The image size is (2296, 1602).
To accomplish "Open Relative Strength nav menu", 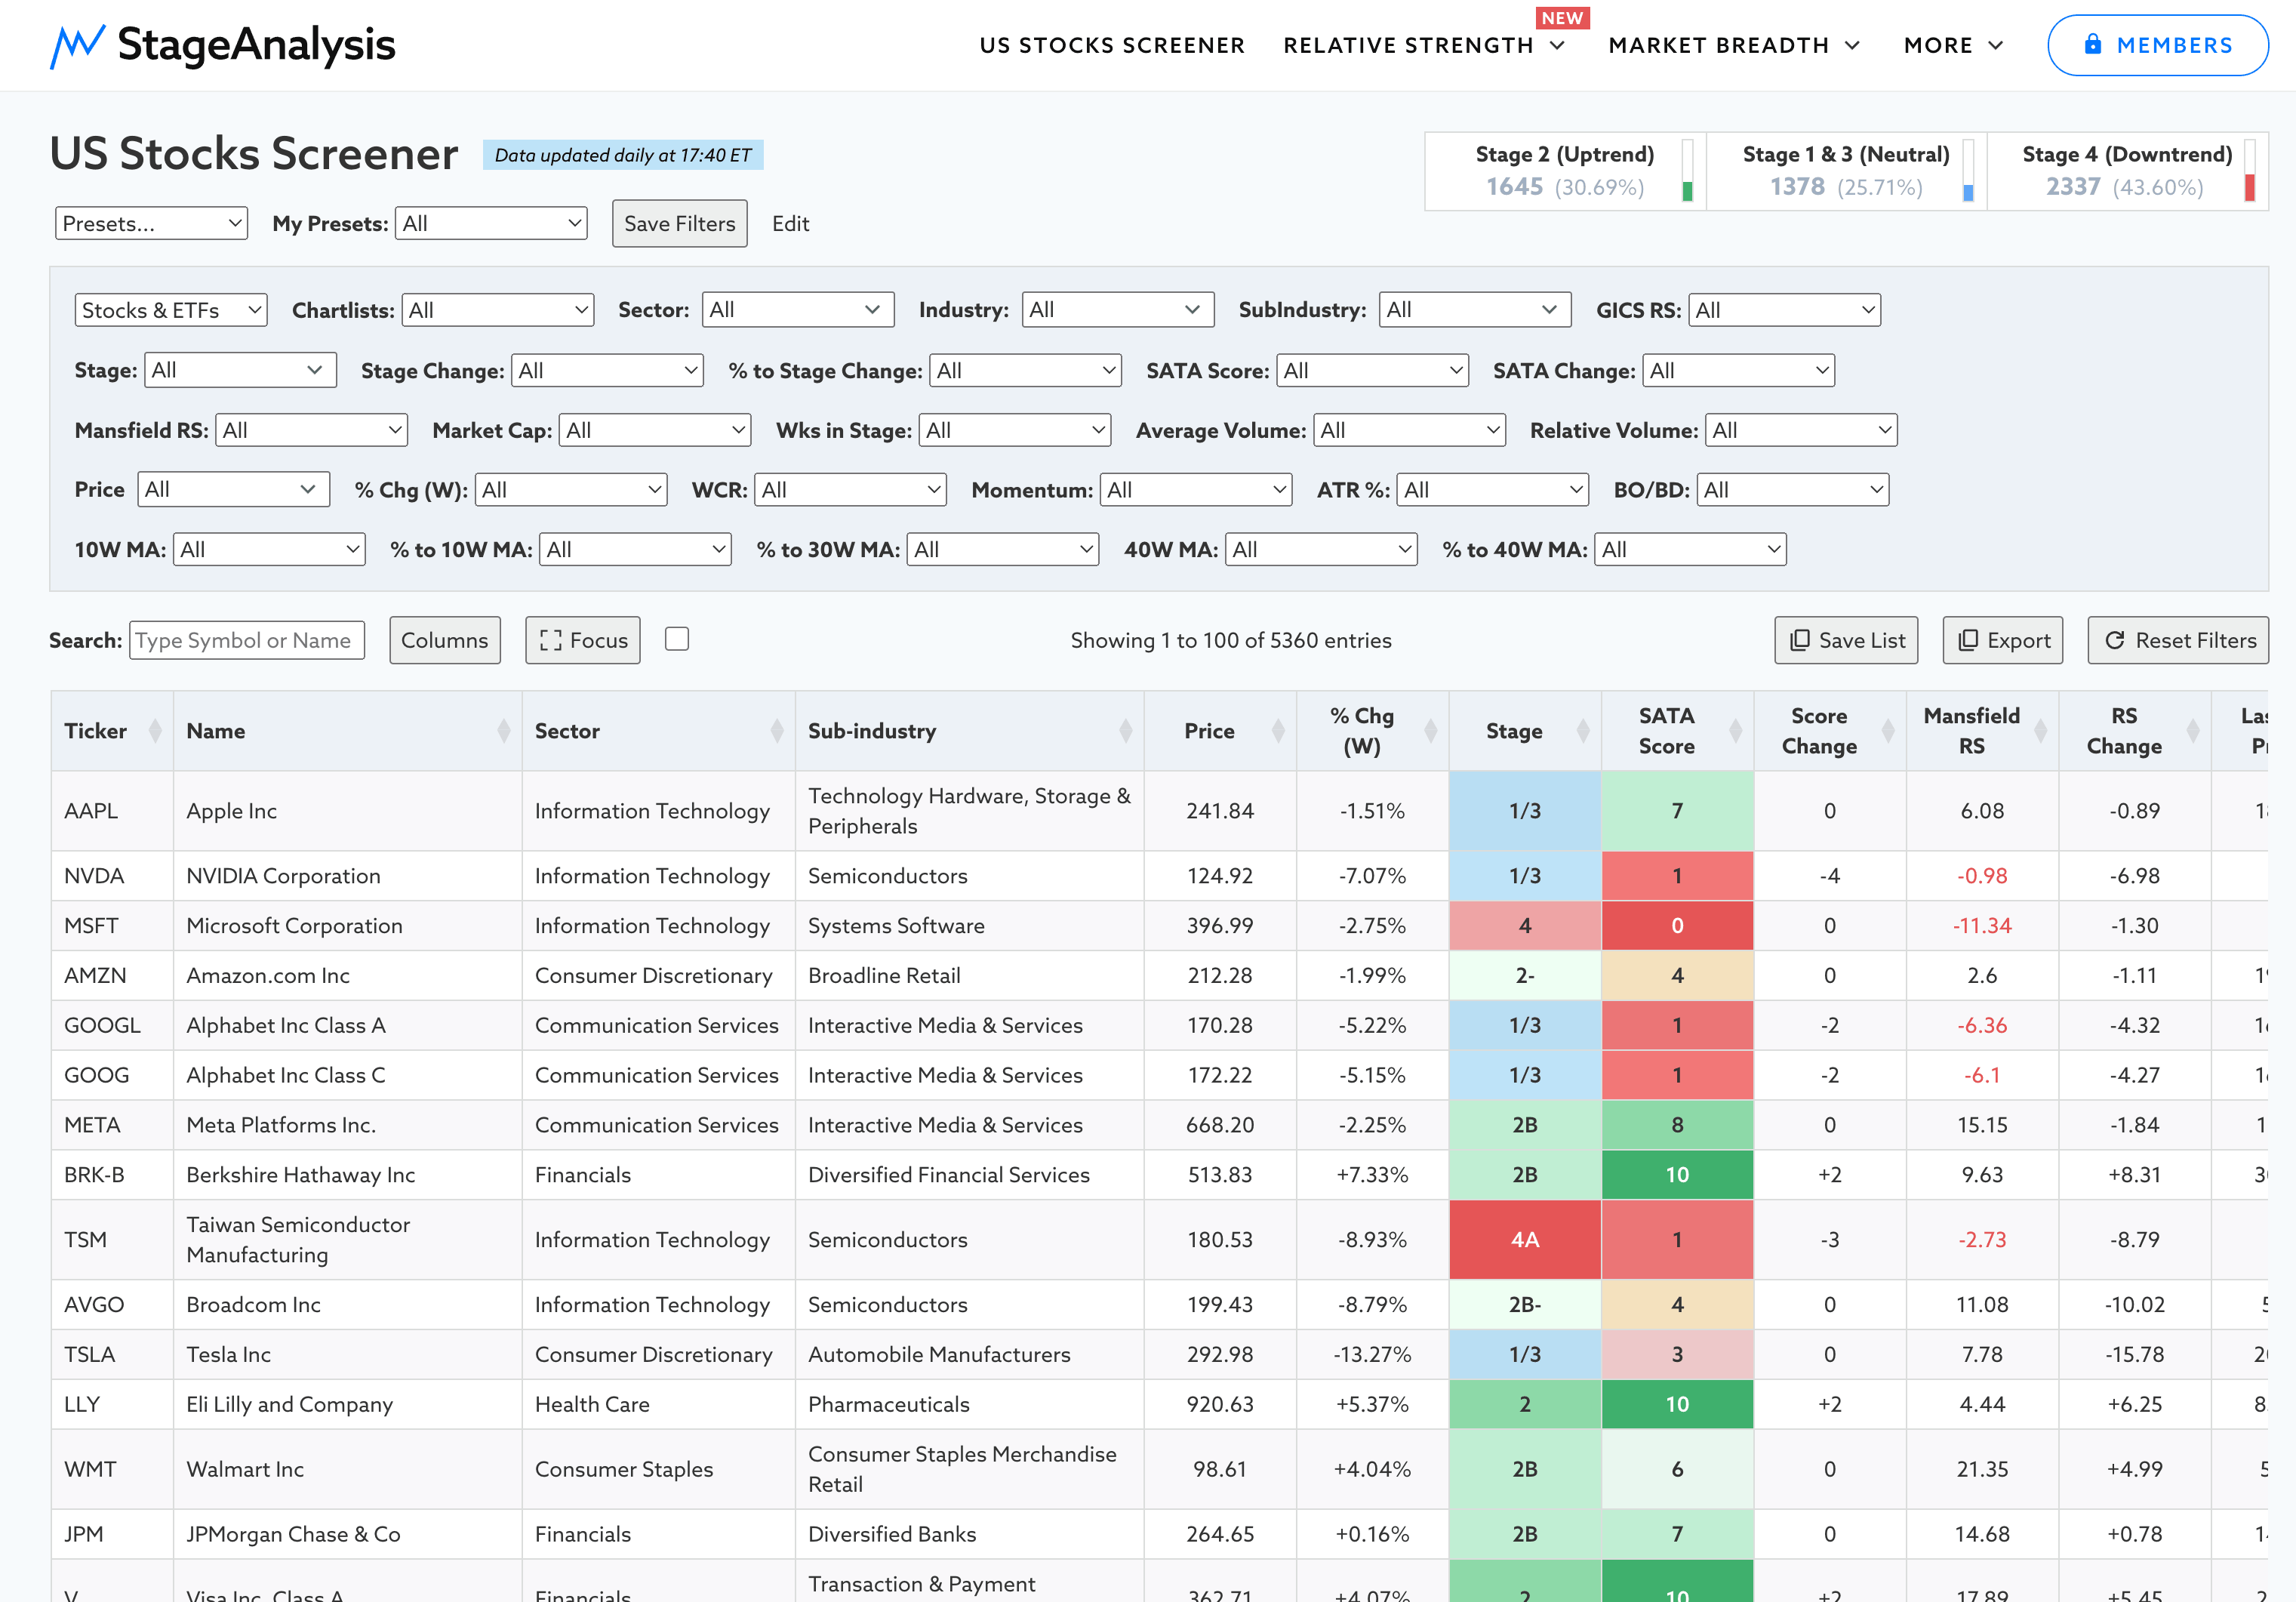I will pos(1424,45).
